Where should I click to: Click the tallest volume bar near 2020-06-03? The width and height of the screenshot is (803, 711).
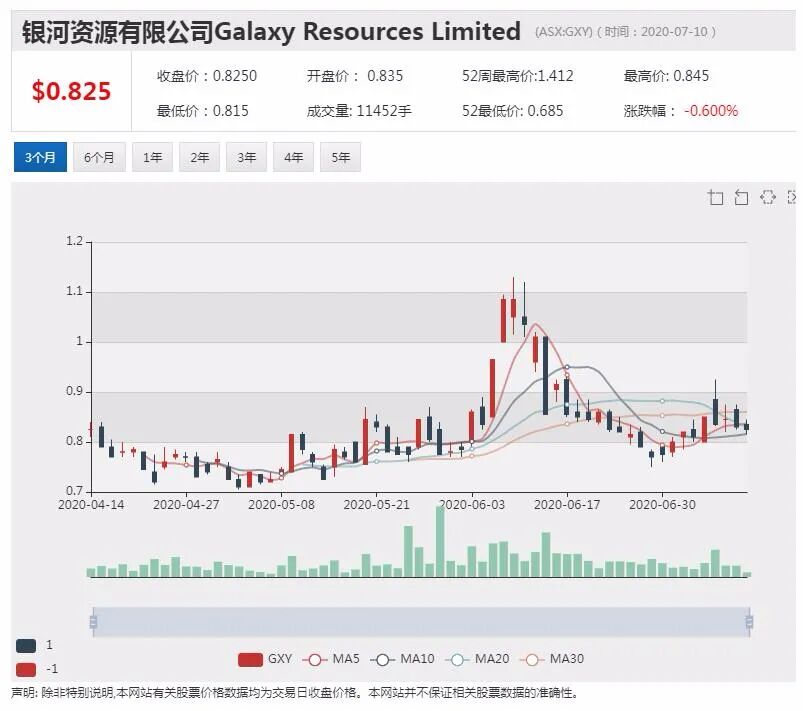click(440, 541)
